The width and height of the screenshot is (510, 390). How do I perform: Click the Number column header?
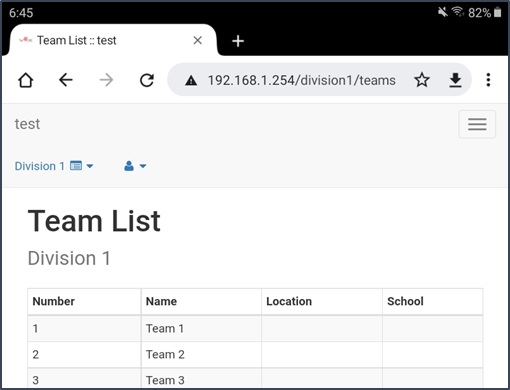tap(84, 301)
